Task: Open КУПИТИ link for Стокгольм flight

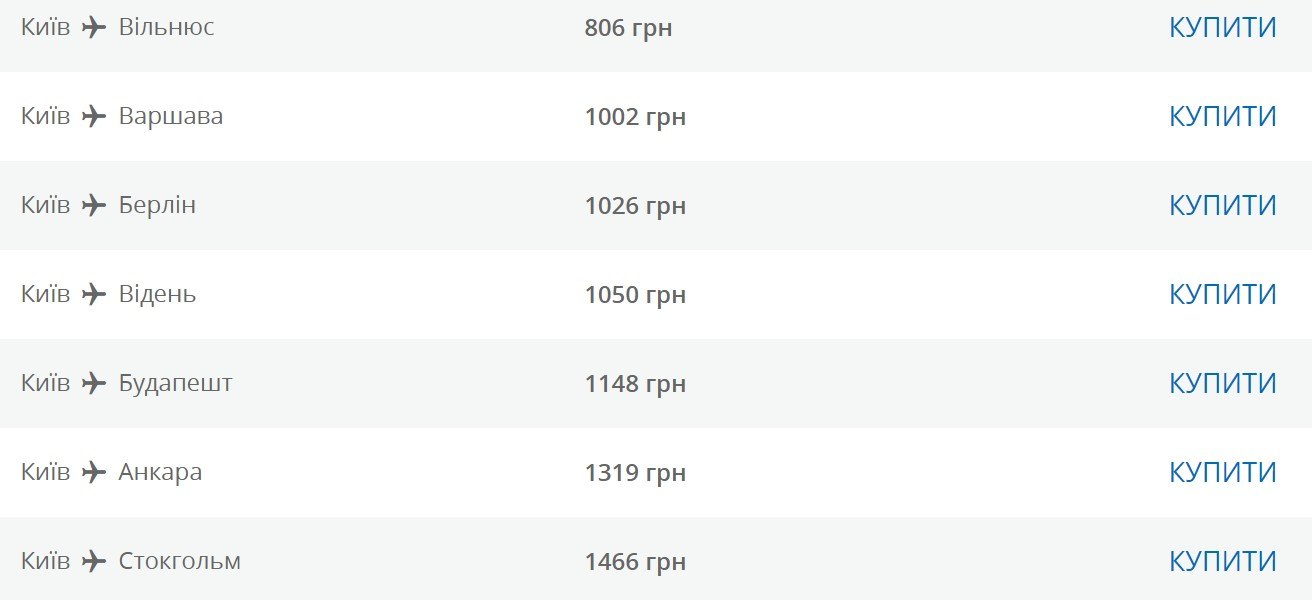Action: click(1223, 562)
